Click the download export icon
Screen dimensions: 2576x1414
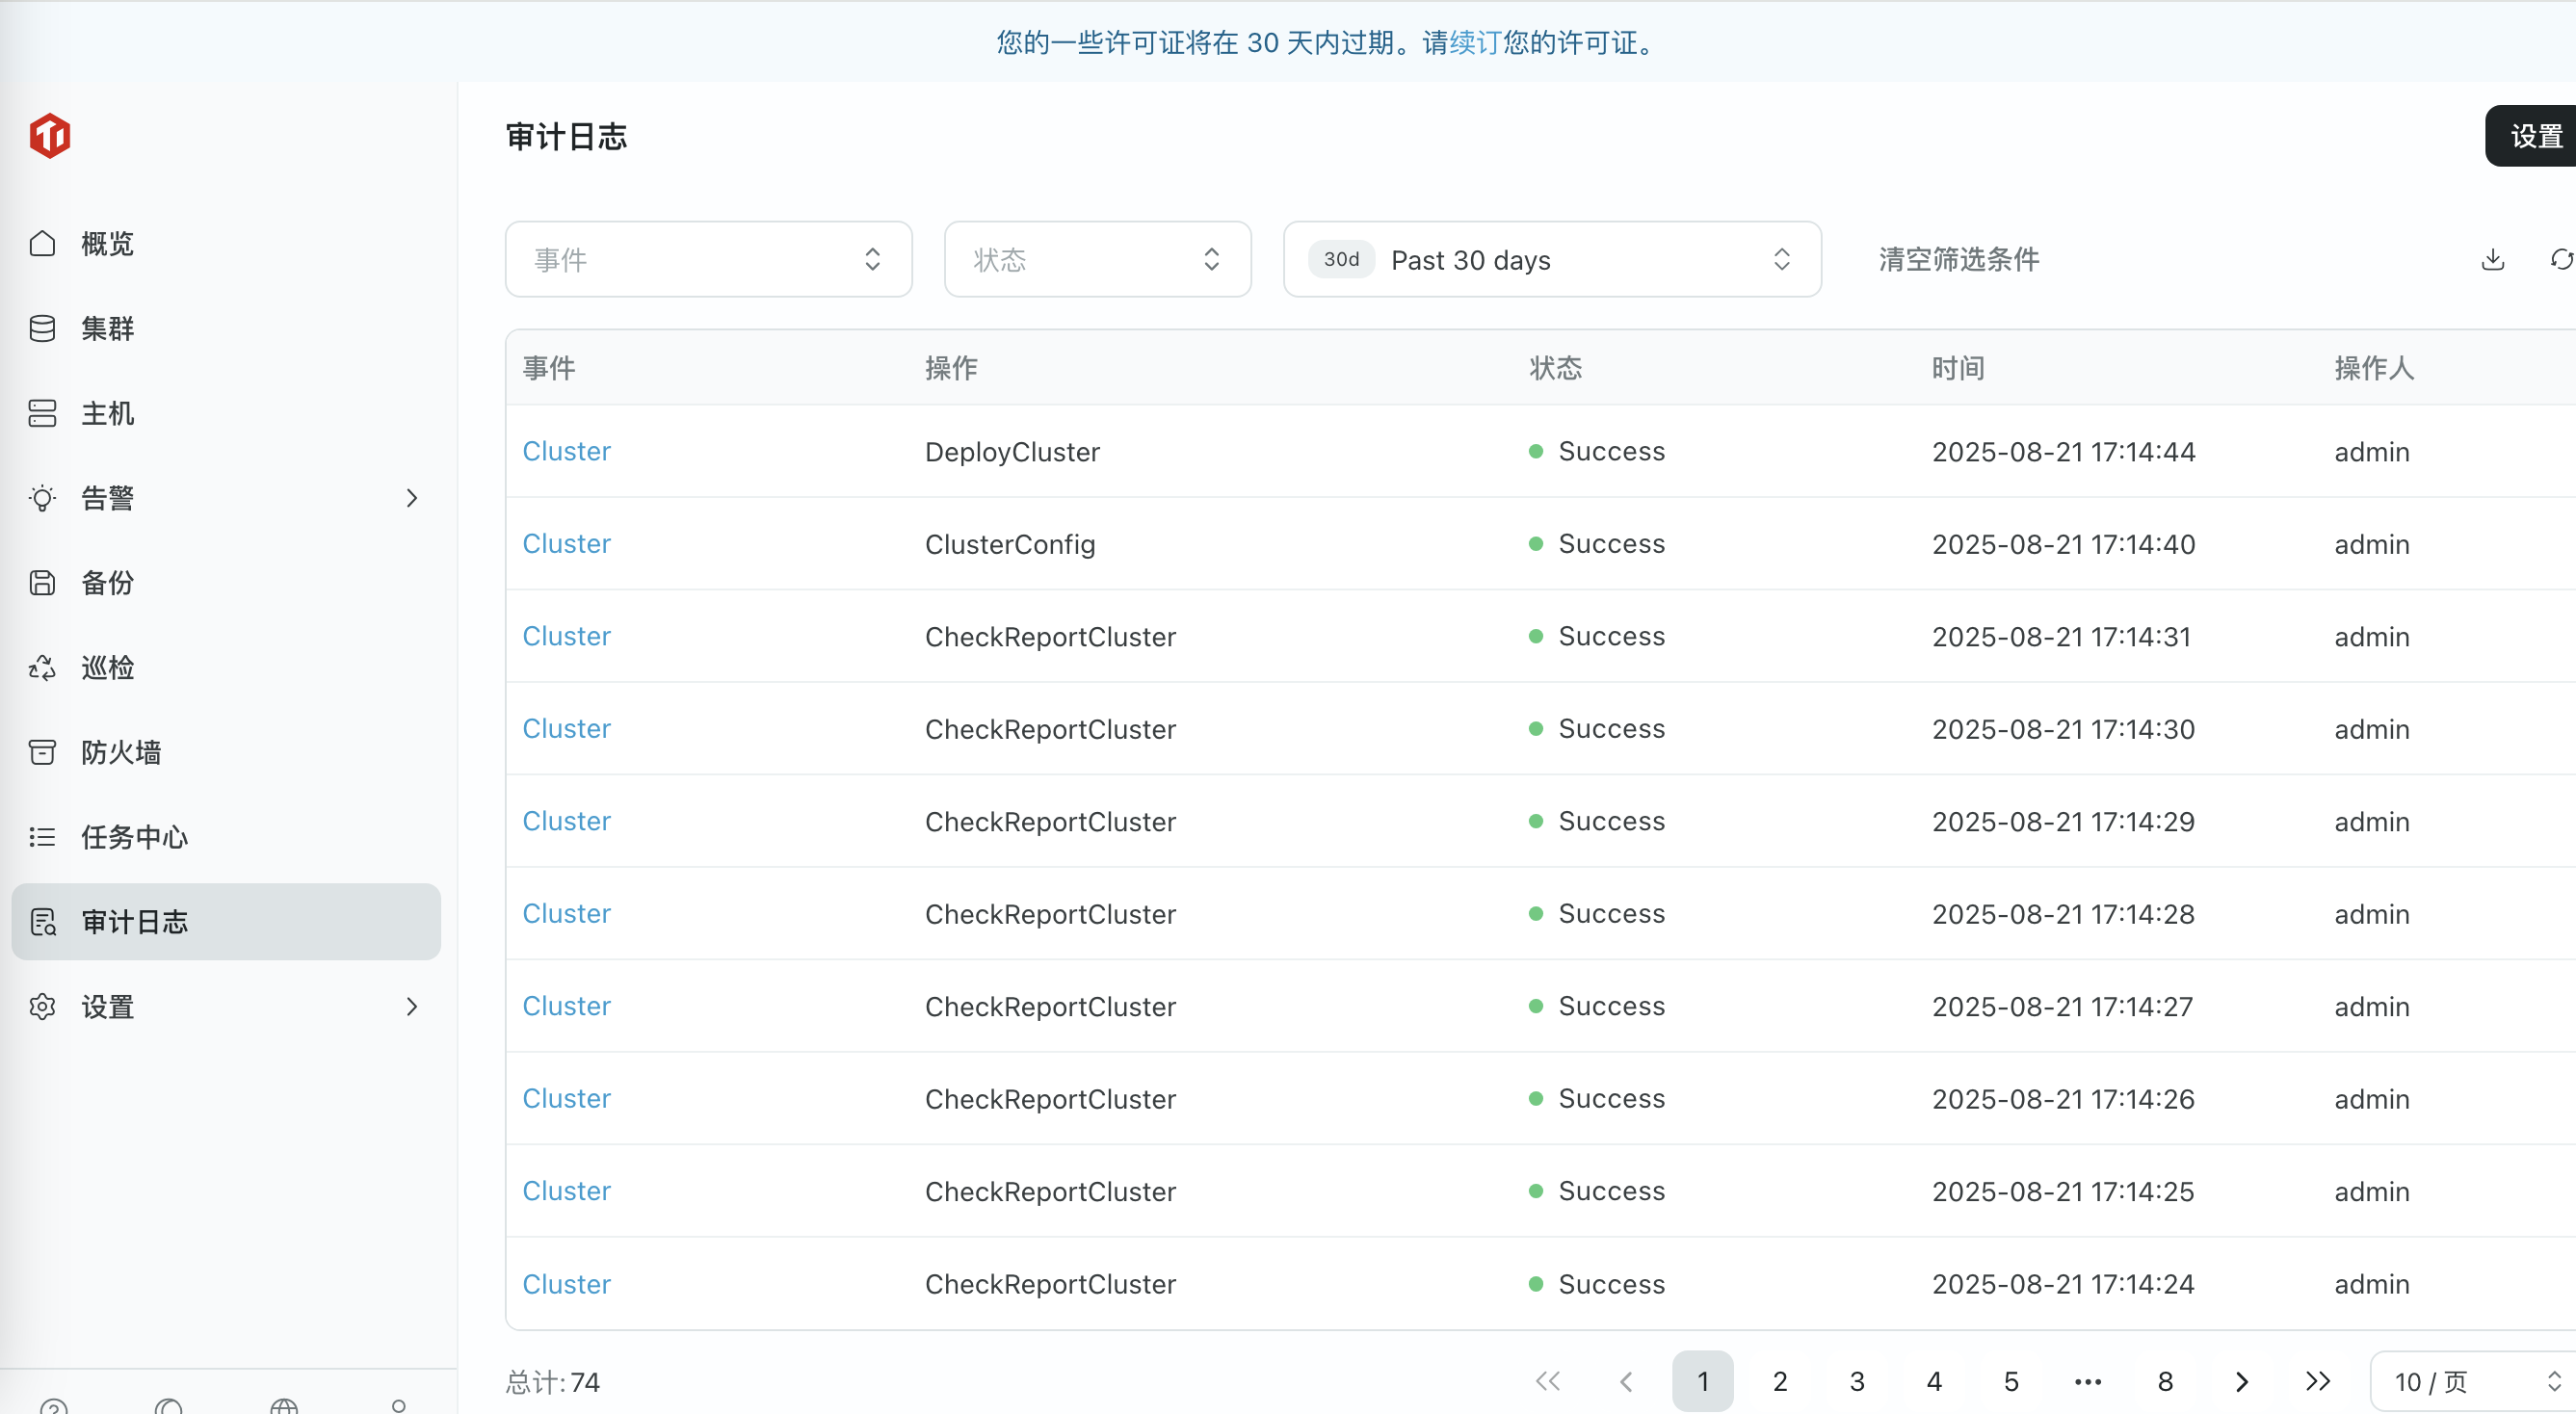[x=2493, y=260]
